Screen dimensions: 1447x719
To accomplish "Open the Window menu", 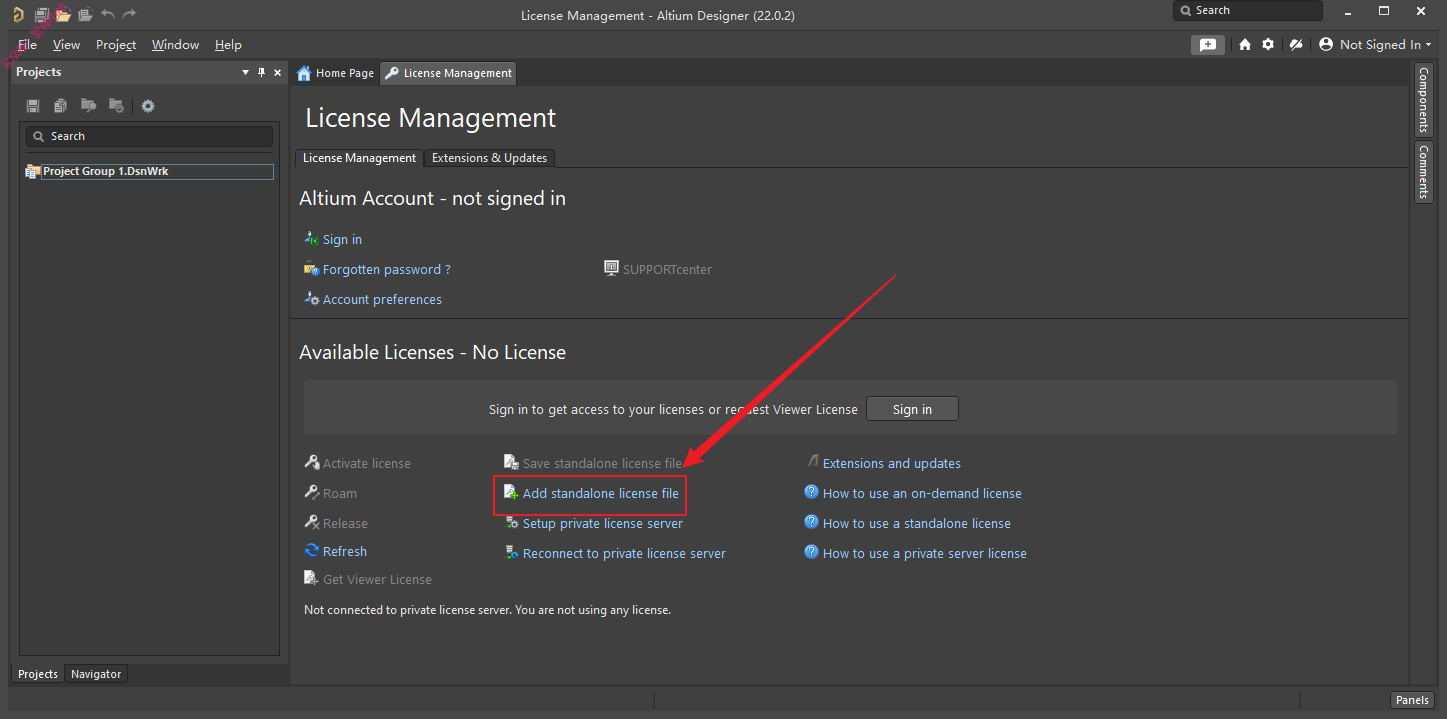I will click(x=176, y=45).
